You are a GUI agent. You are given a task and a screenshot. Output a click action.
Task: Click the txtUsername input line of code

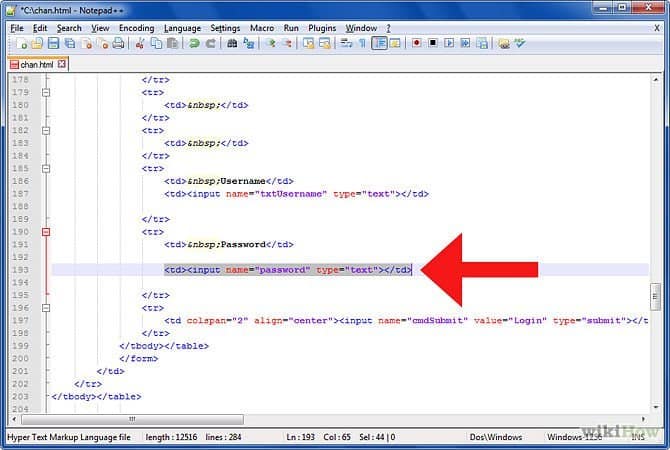pyautogui.click(x=296, y=194)
